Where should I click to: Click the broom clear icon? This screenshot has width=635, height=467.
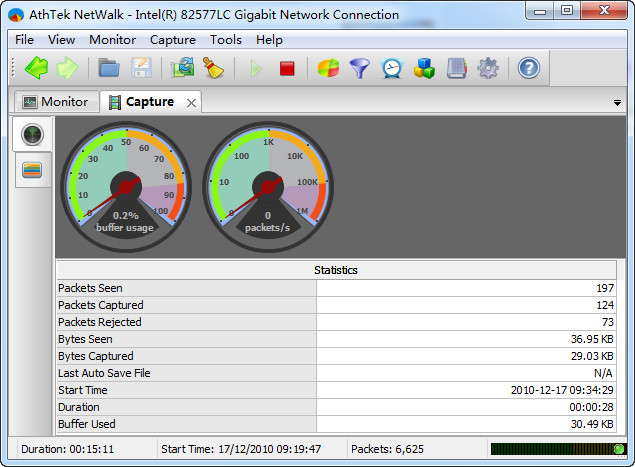(213, 68)
